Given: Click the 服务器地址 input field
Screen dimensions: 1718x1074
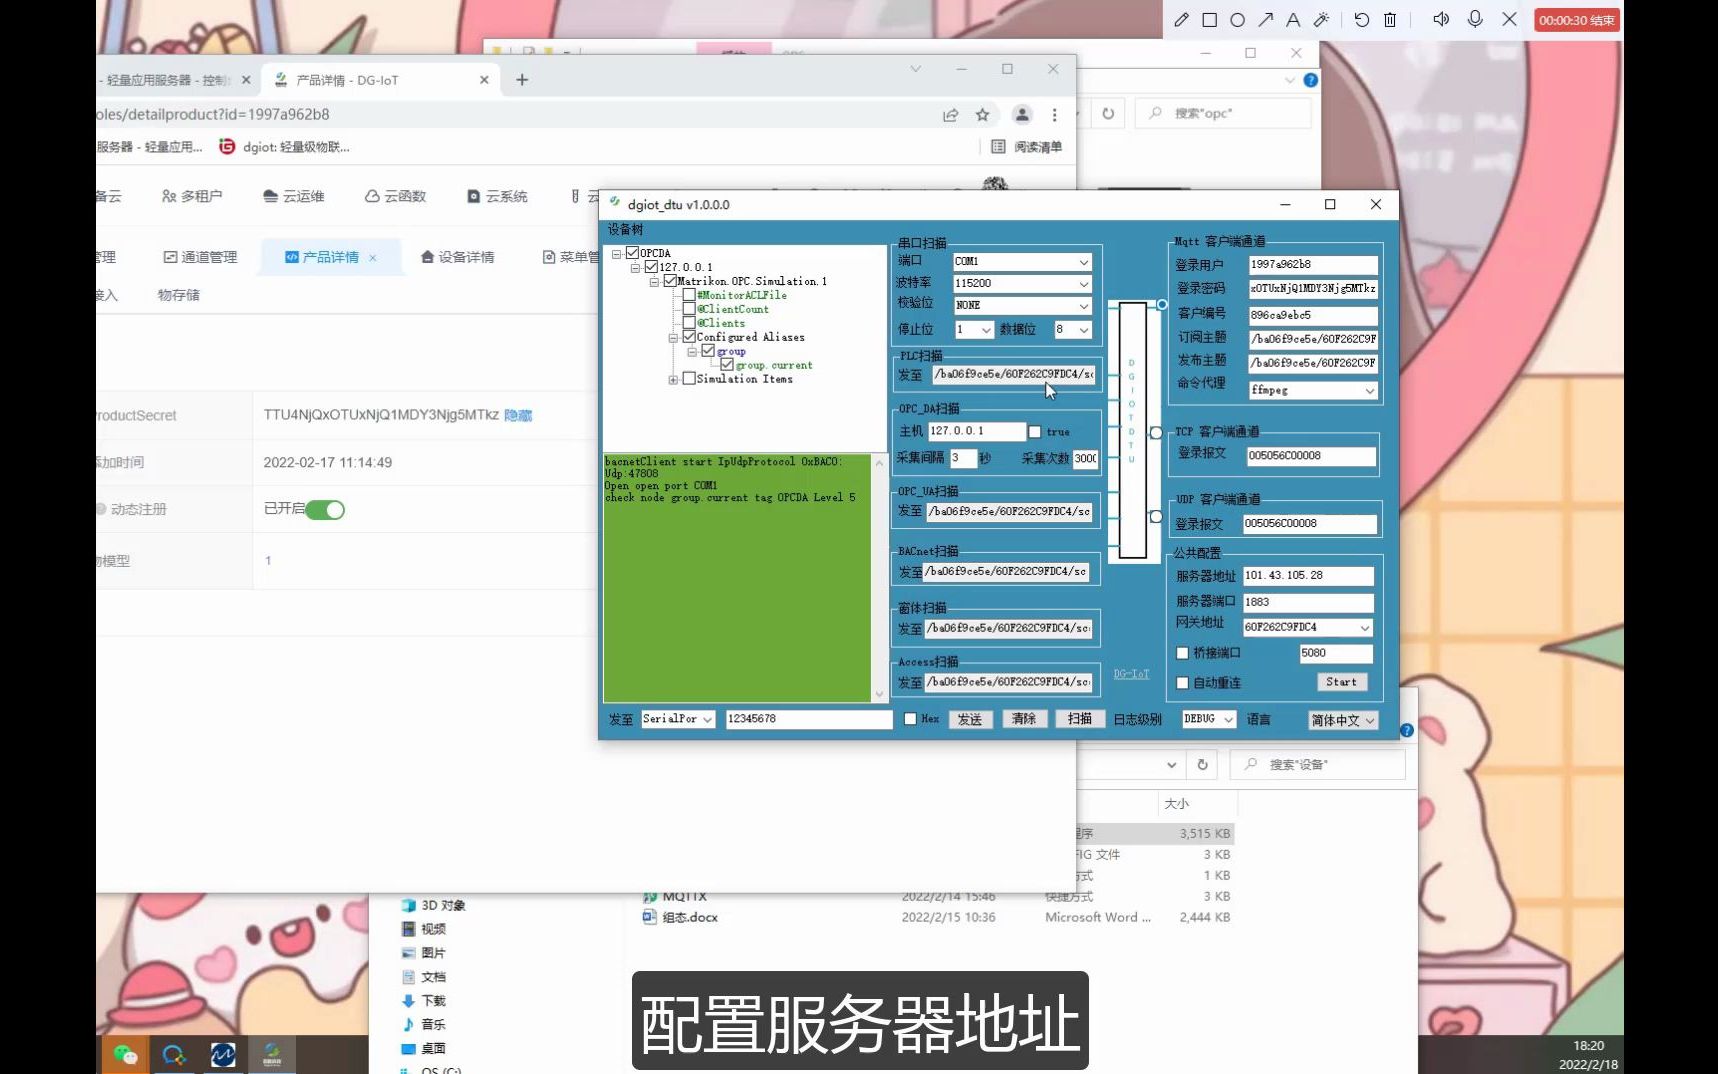Looking at the screenshot, I should 1307,576.
